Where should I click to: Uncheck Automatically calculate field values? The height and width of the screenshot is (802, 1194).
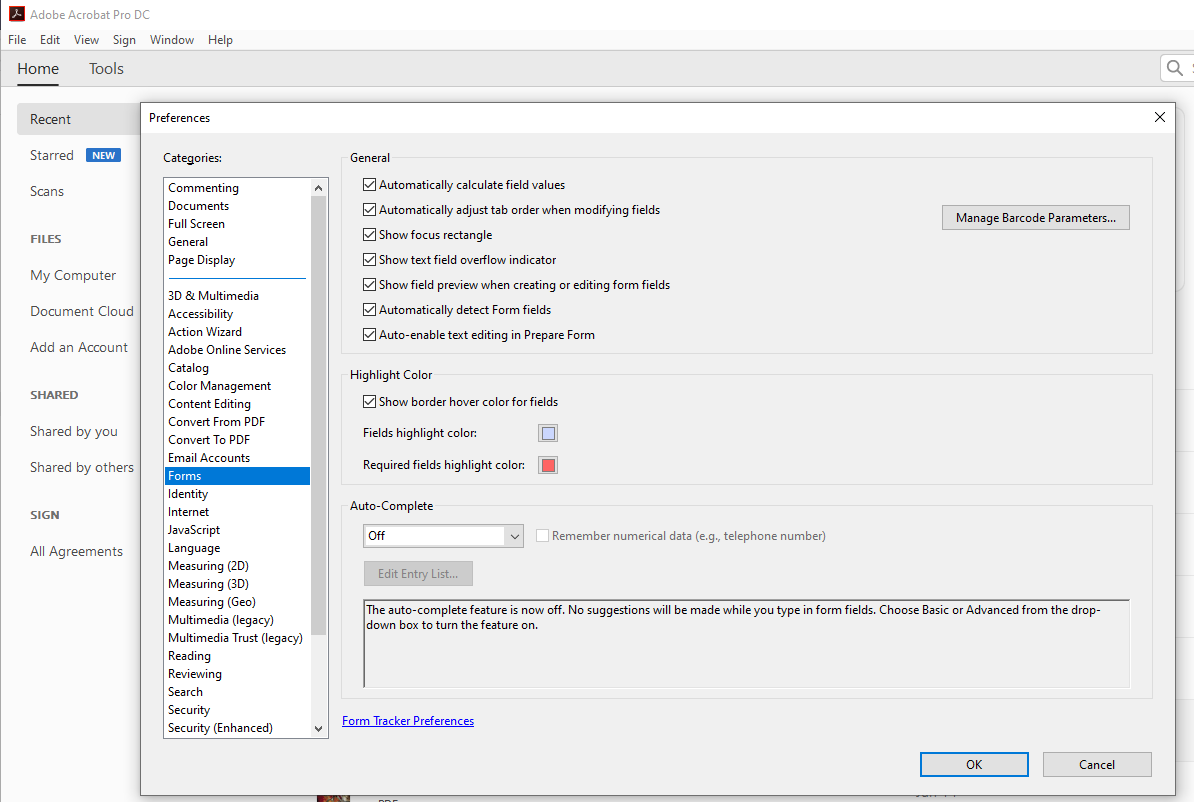[369, 184]
